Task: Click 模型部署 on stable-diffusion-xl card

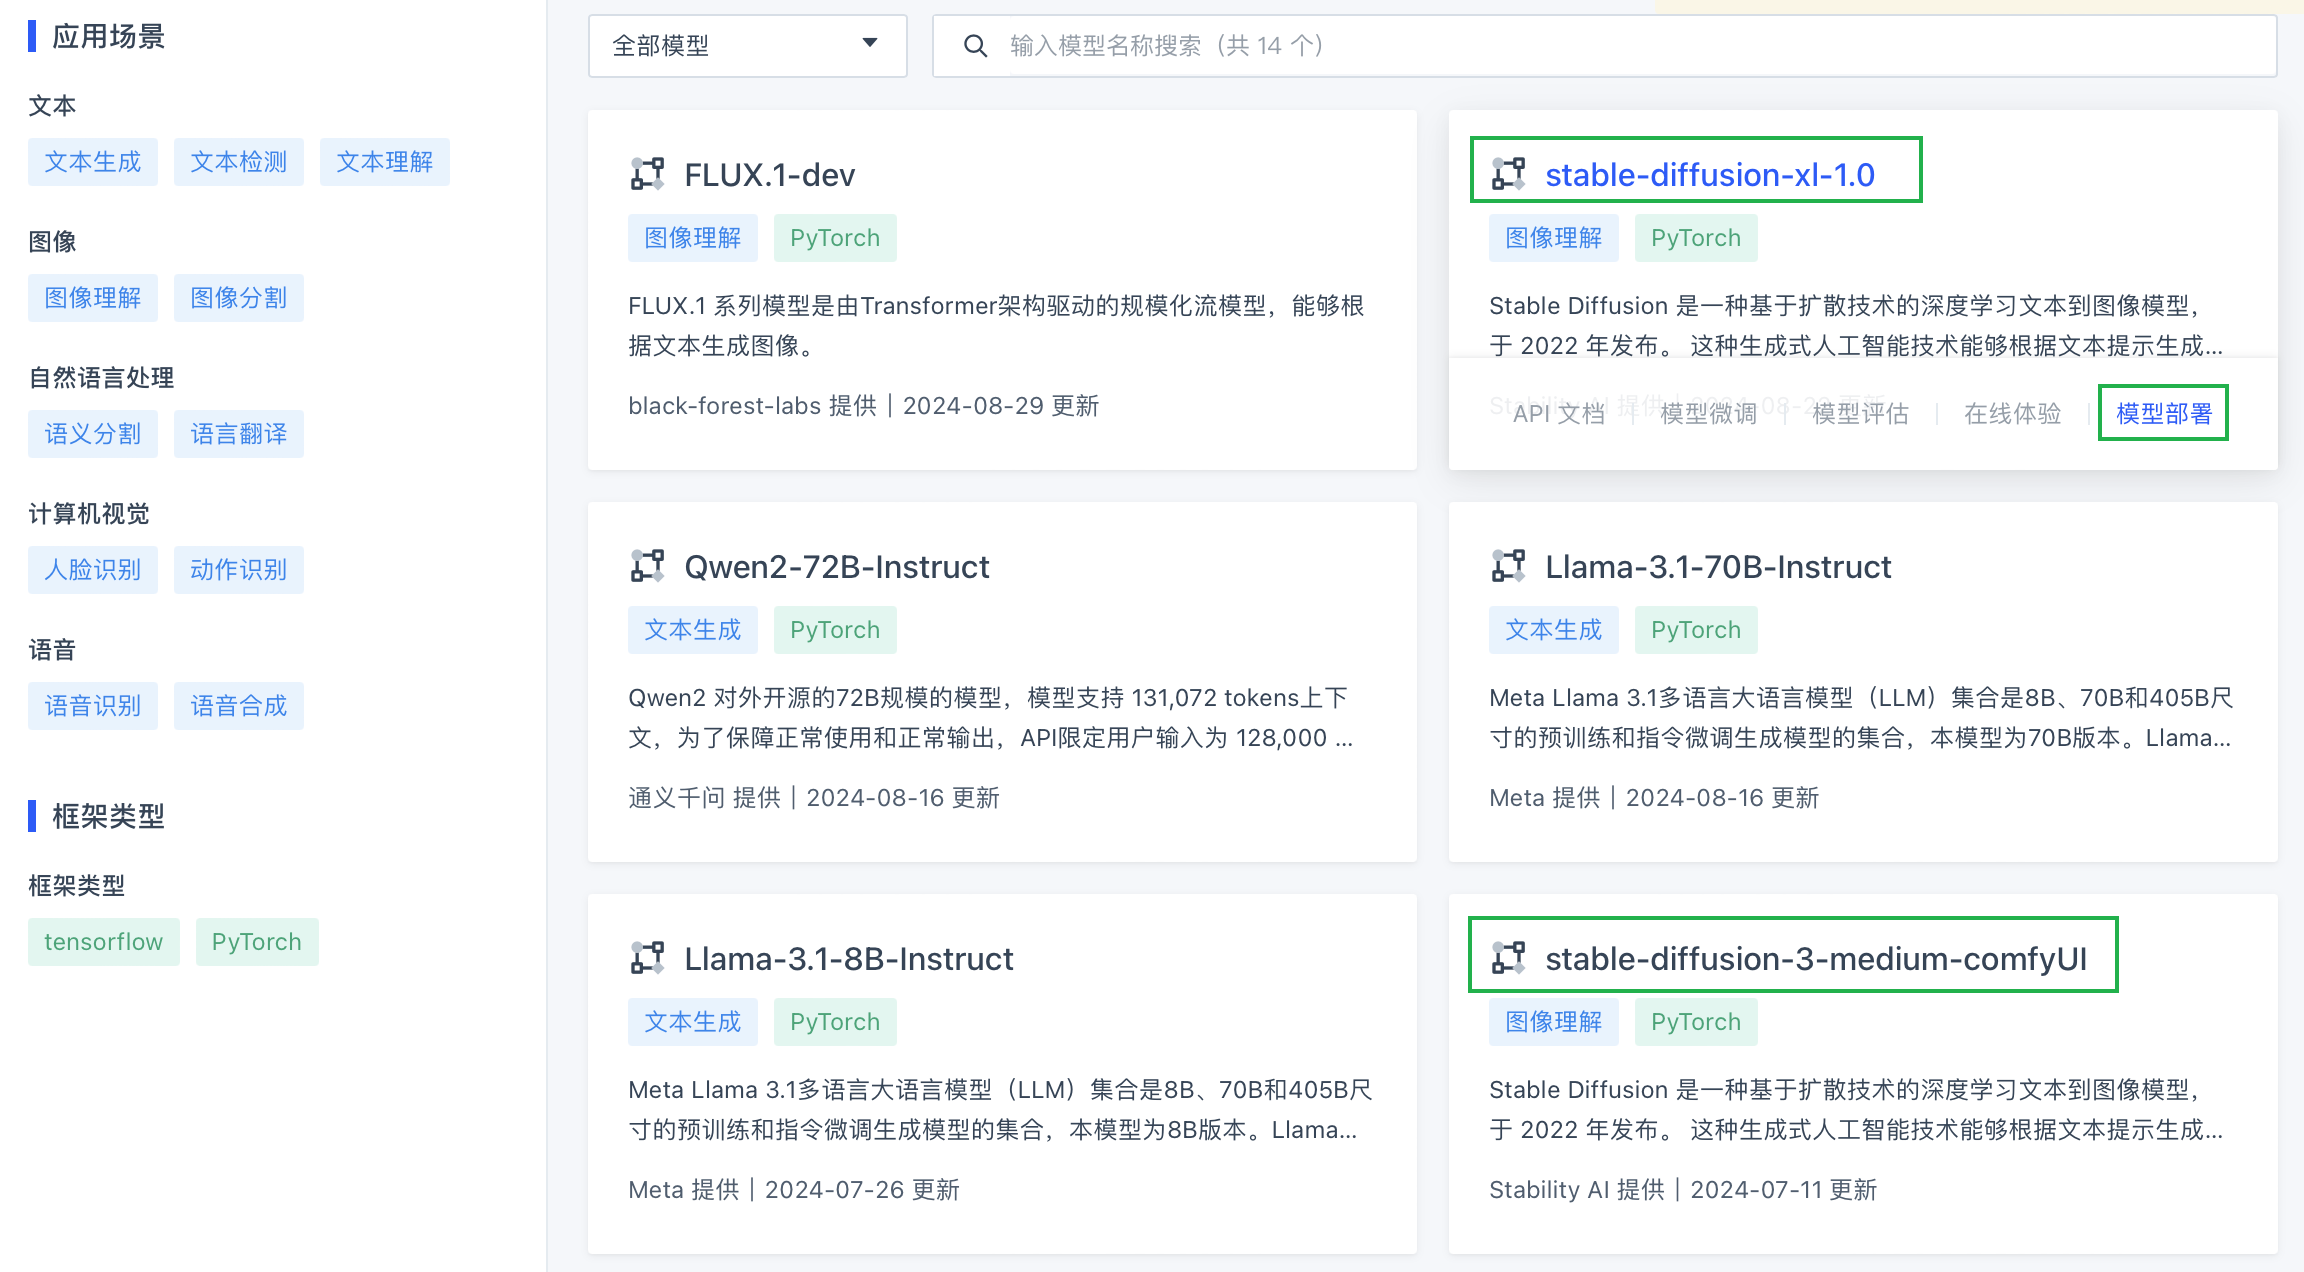Action: 2164,414
